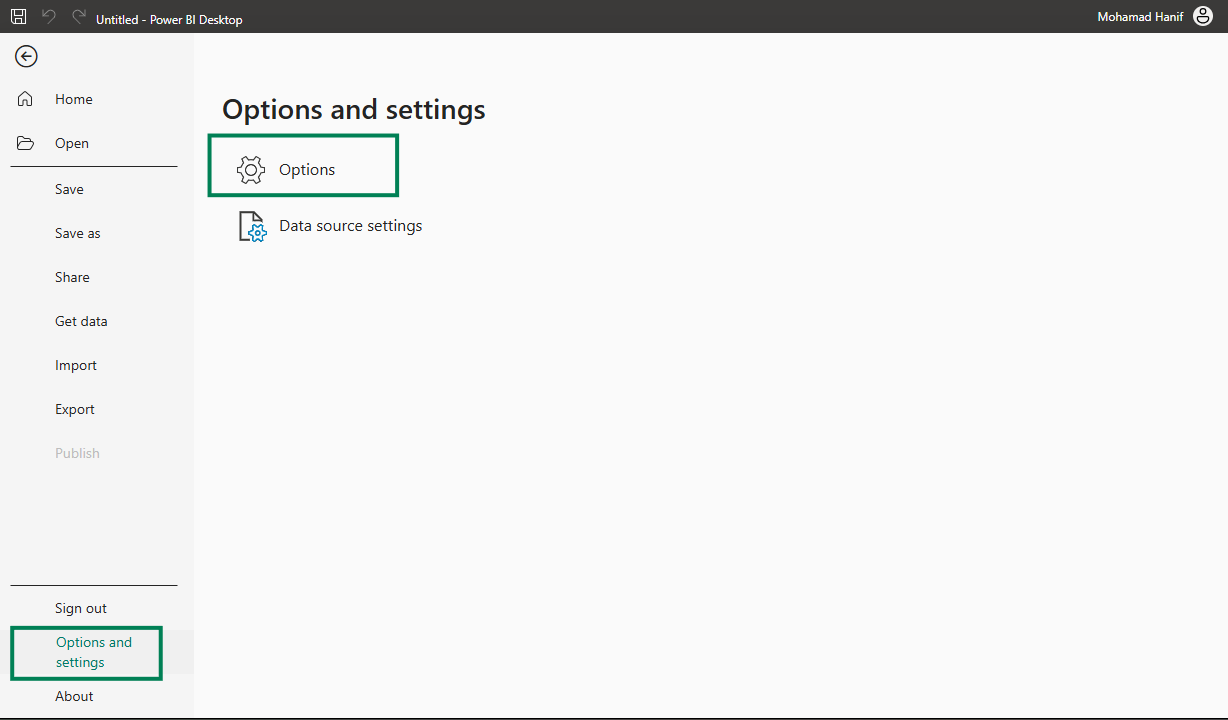
Task: Click the Open folder icon
Action: (x=25, y=143)
